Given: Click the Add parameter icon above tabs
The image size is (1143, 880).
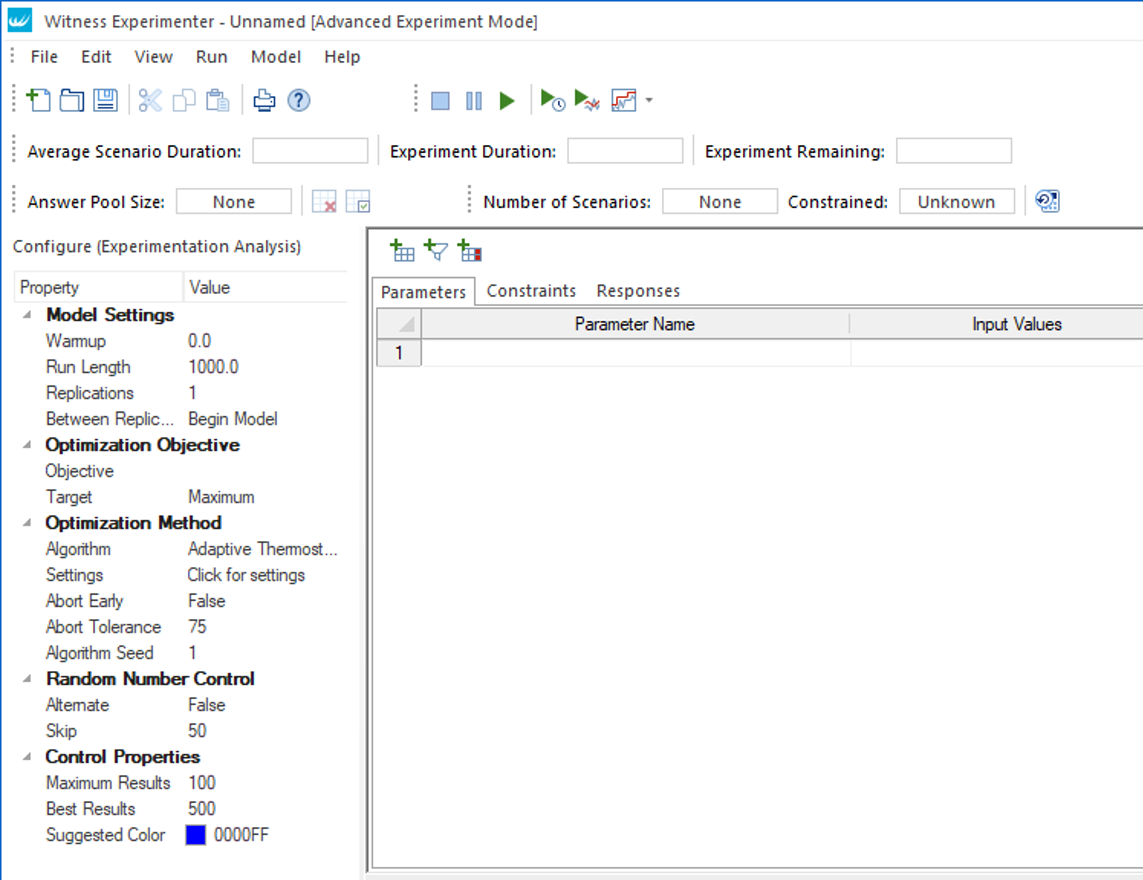Looking at the screenshot, I should [402, 250].
